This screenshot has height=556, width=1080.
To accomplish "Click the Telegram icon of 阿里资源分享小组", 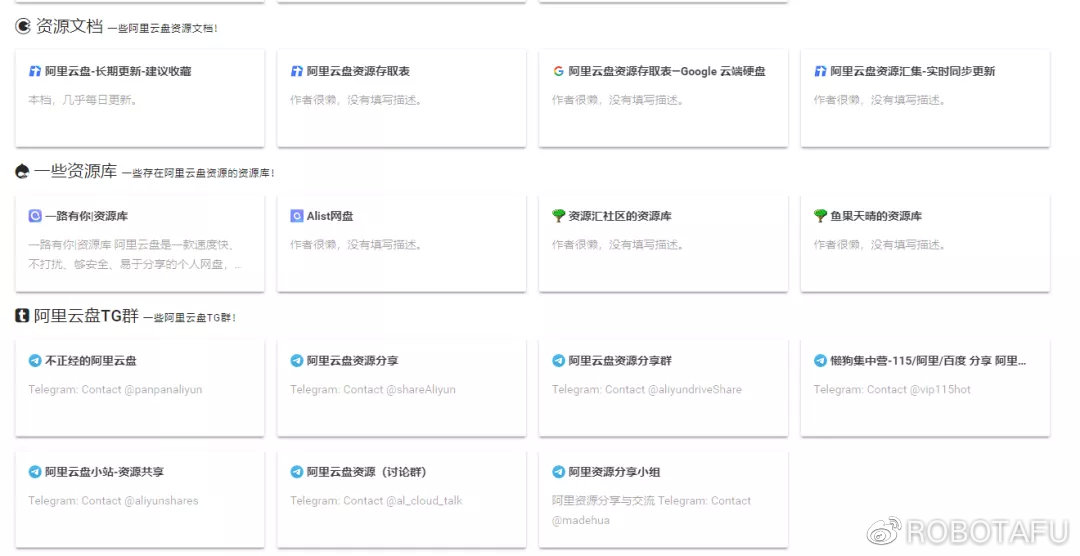I will point(559,472).
